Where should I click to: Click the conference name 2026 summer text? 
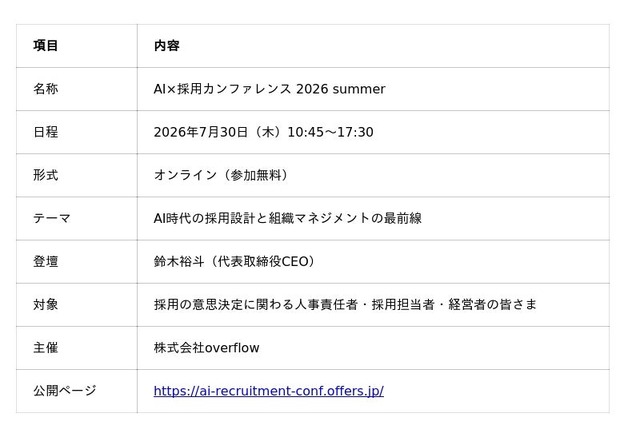click(269, 89)
